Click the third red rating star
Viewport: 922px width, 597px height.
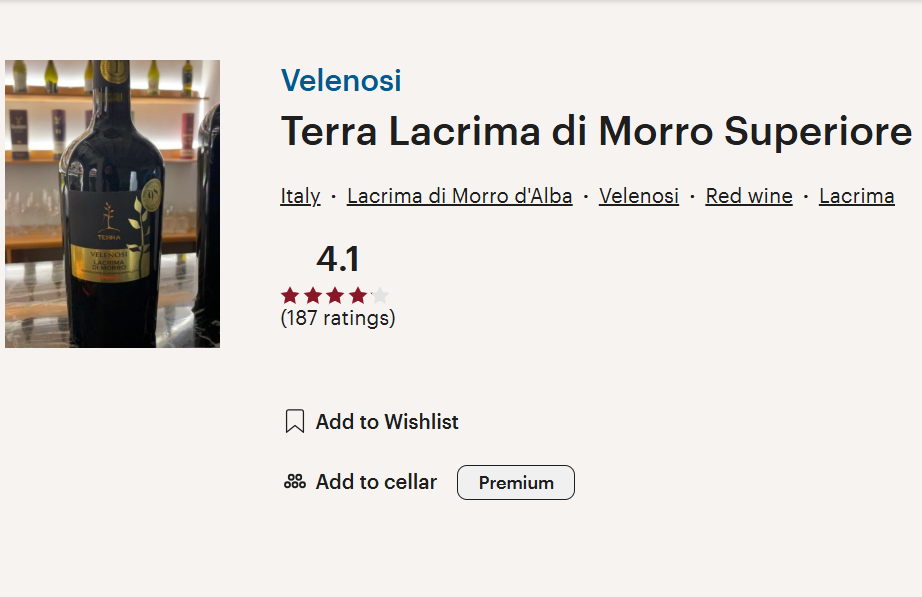tap(335, 295)
